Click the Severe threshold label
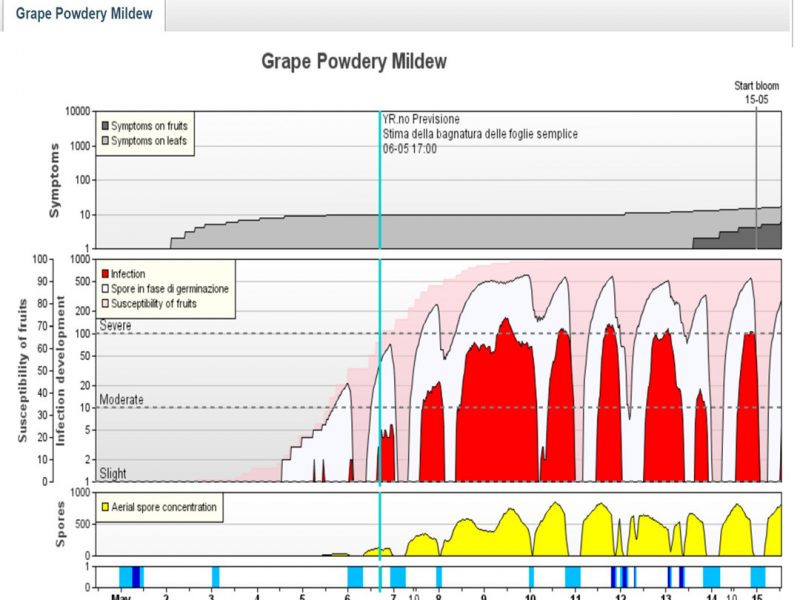 pyautogui.click(x=116, y=326)
